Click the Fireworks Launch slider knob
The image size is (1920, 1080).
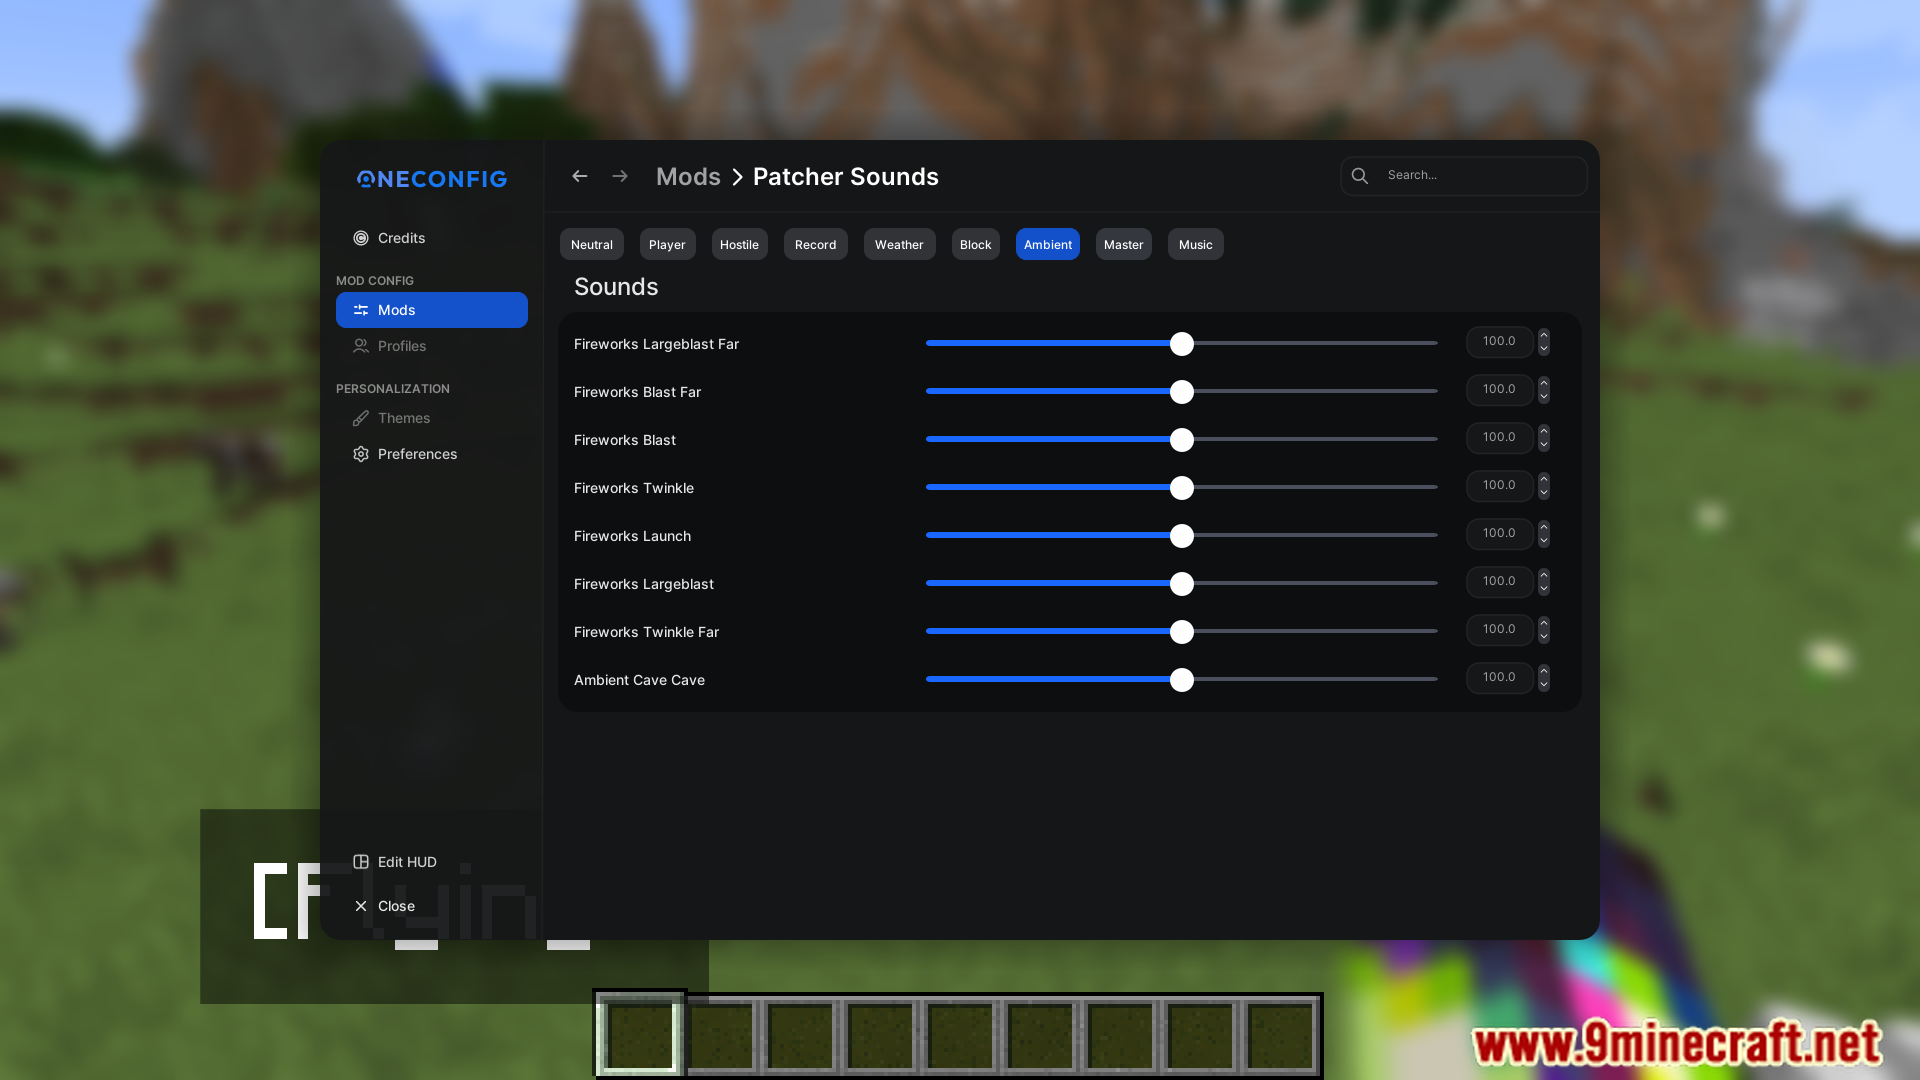click(x=1182, y=536)
